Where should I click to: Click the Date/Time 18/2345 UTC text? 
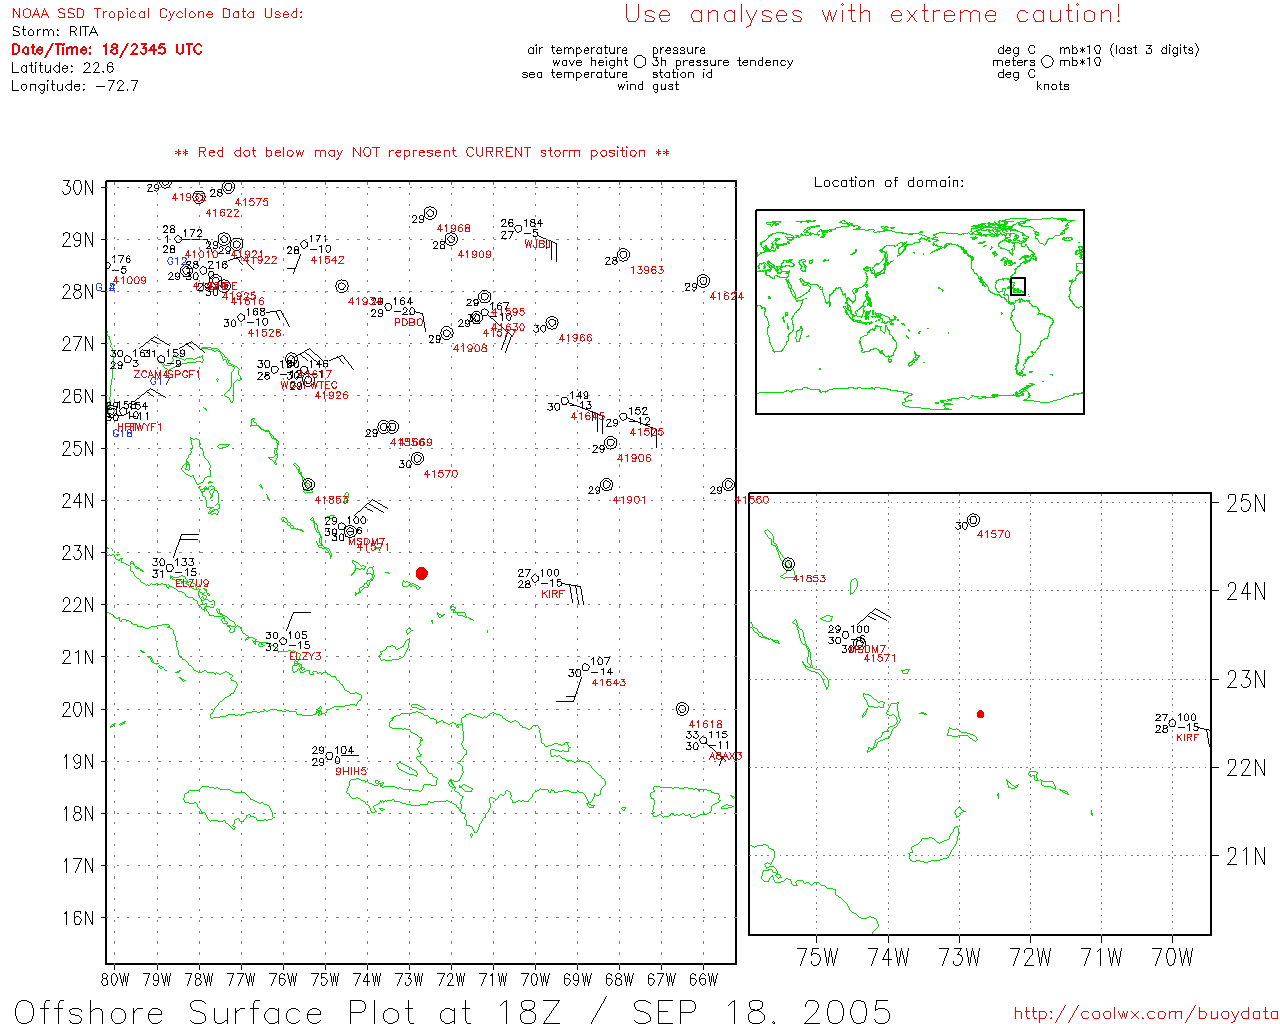click(107, 49)
